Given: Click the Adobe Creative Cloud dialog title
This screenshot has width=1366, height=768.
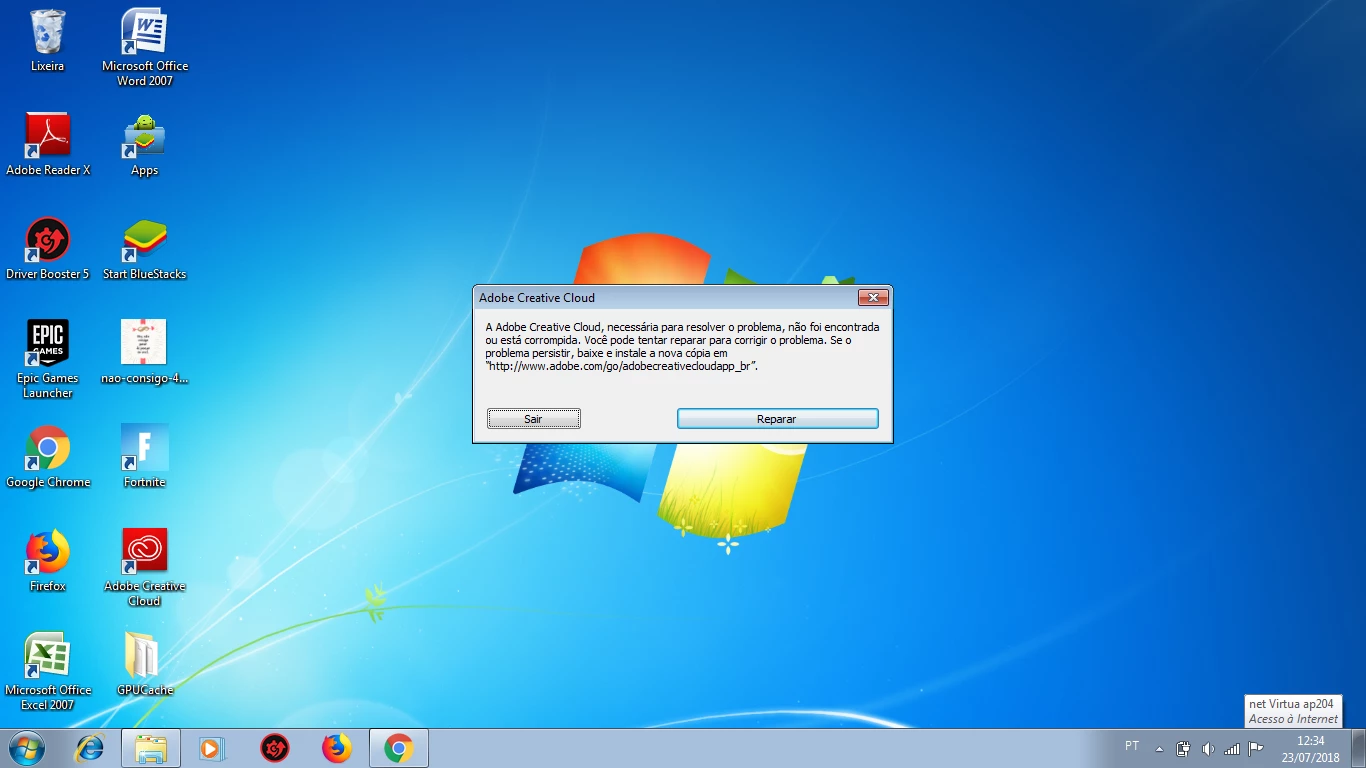Looking at the screenshot, I should coord(537,298).
